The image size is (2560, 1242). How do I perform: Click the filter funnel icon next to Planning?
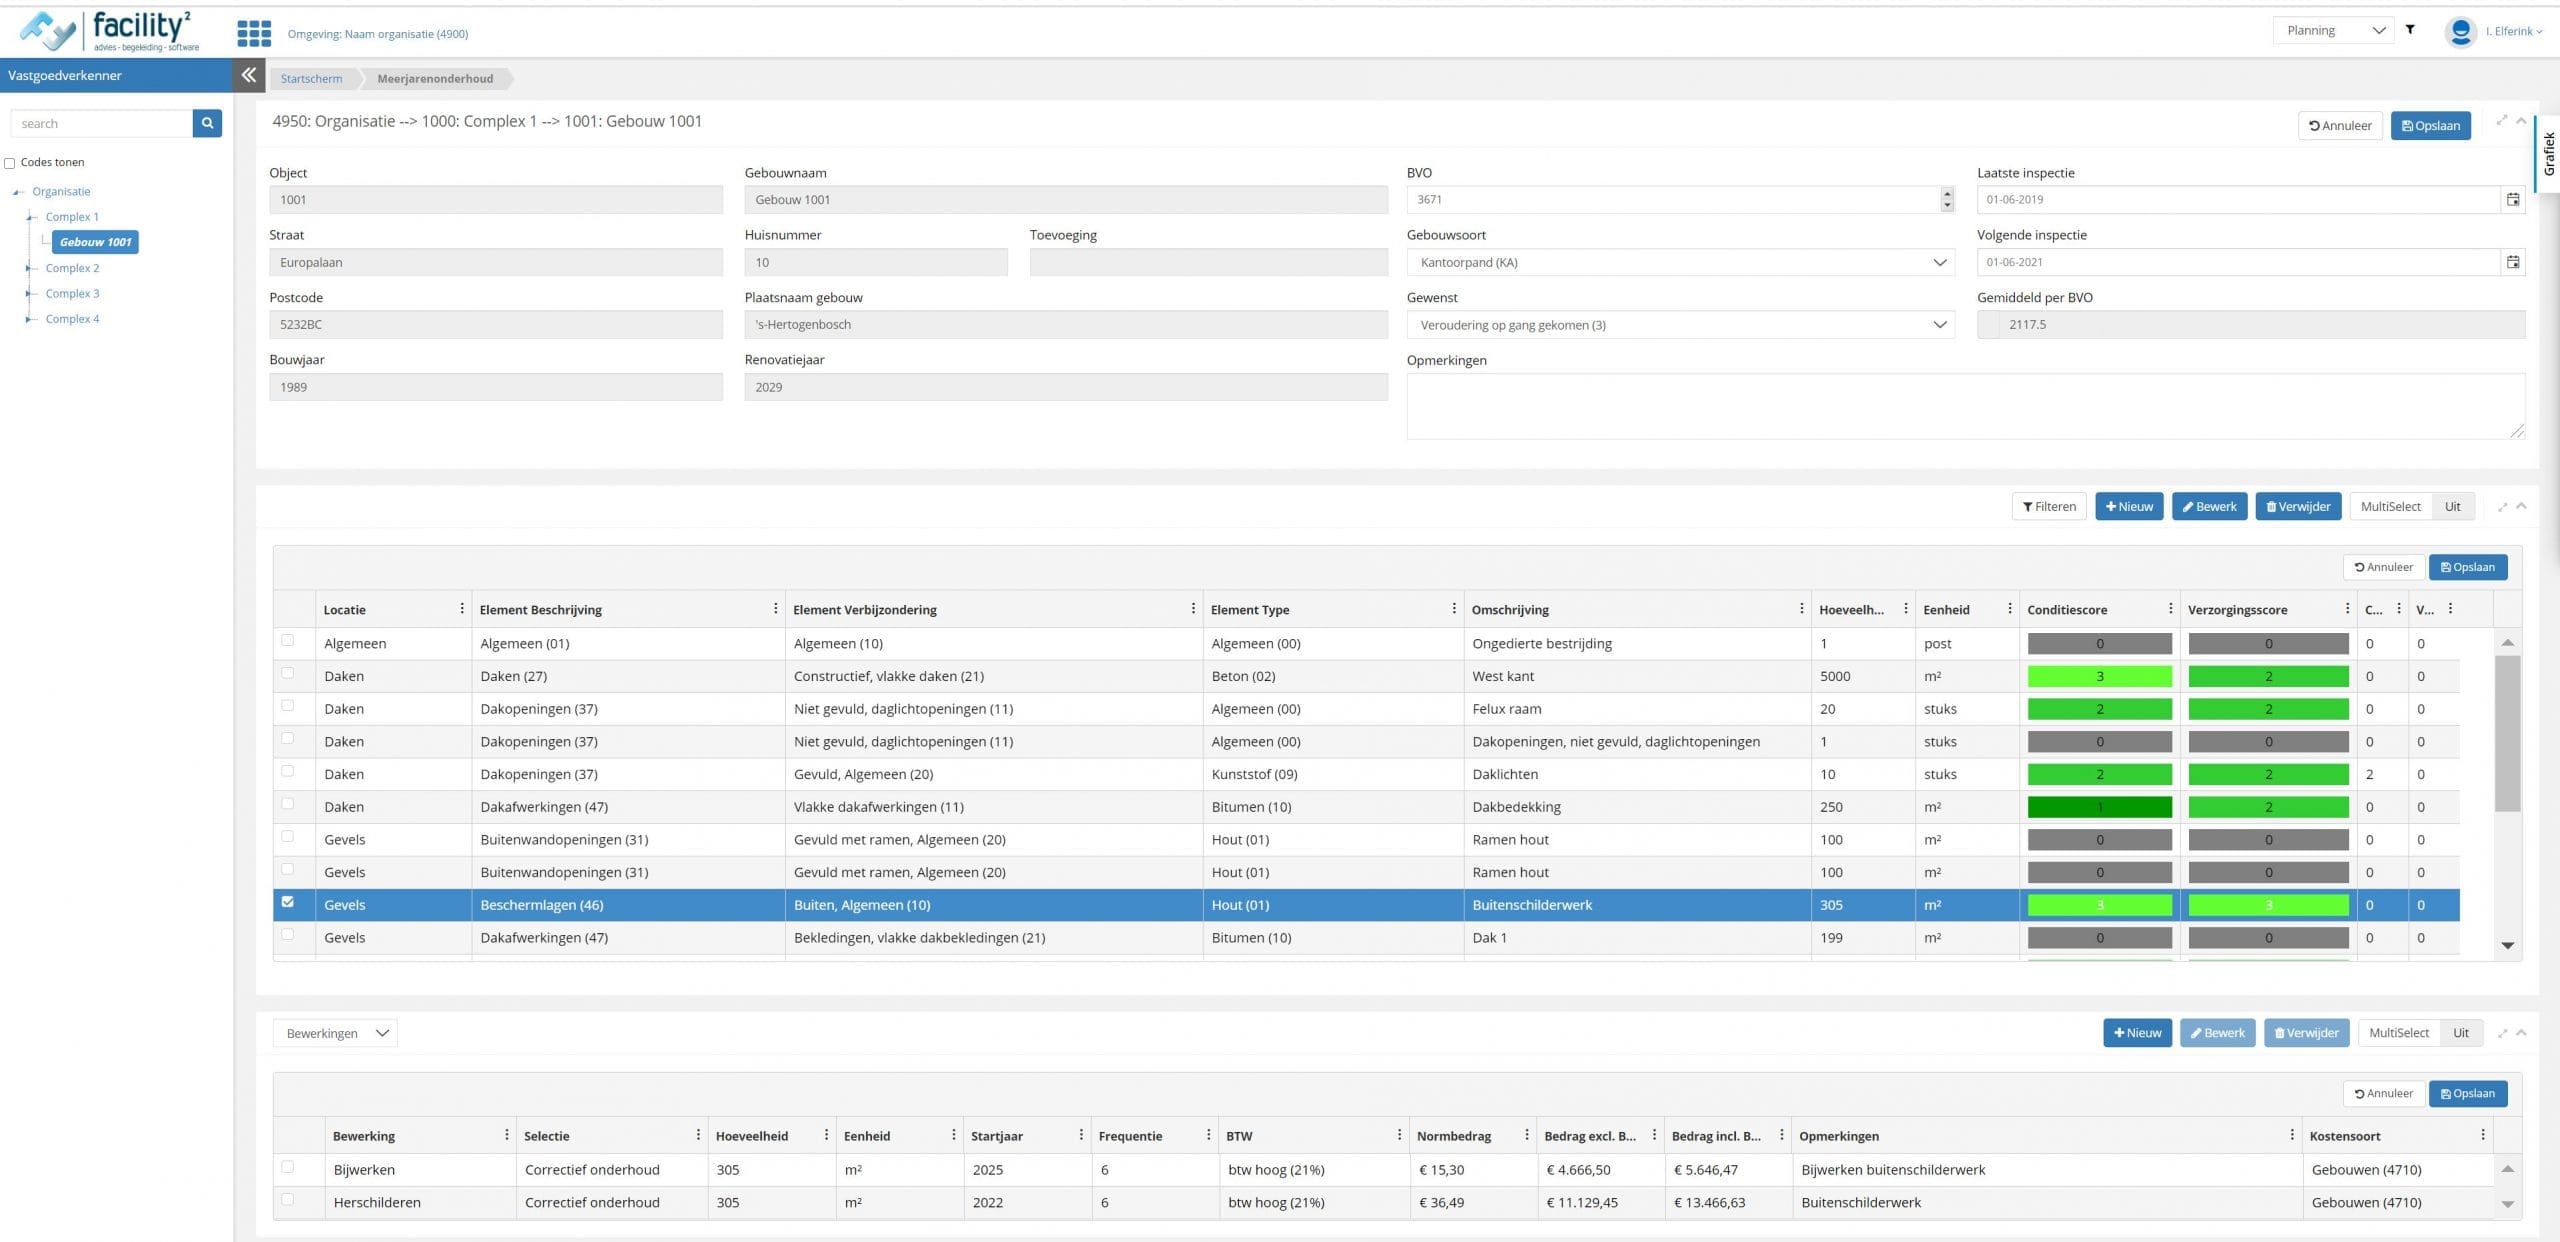click(2410, 30)
